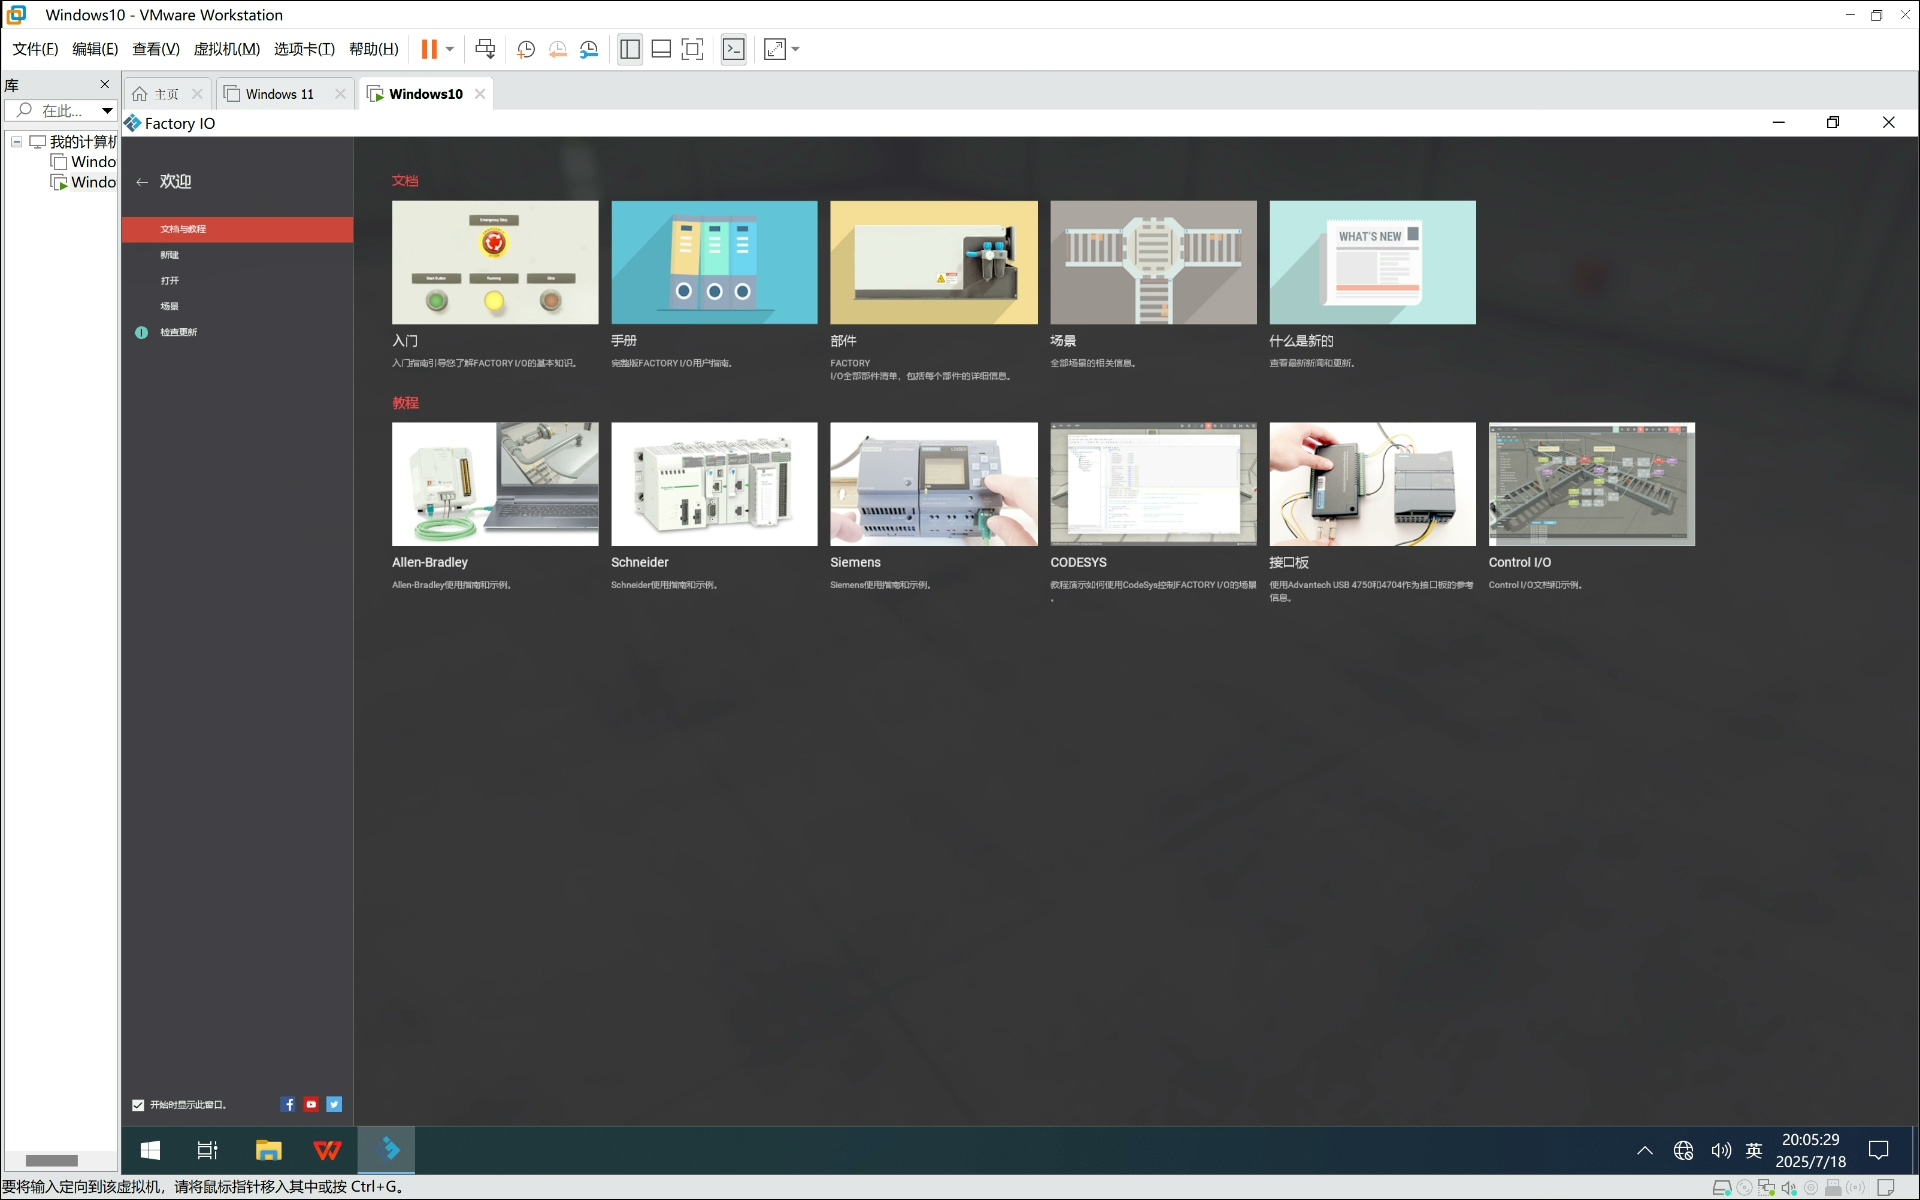Open the YouTube link icon
This screenshot has width=1920, height=1200.
click(311, 1104)
